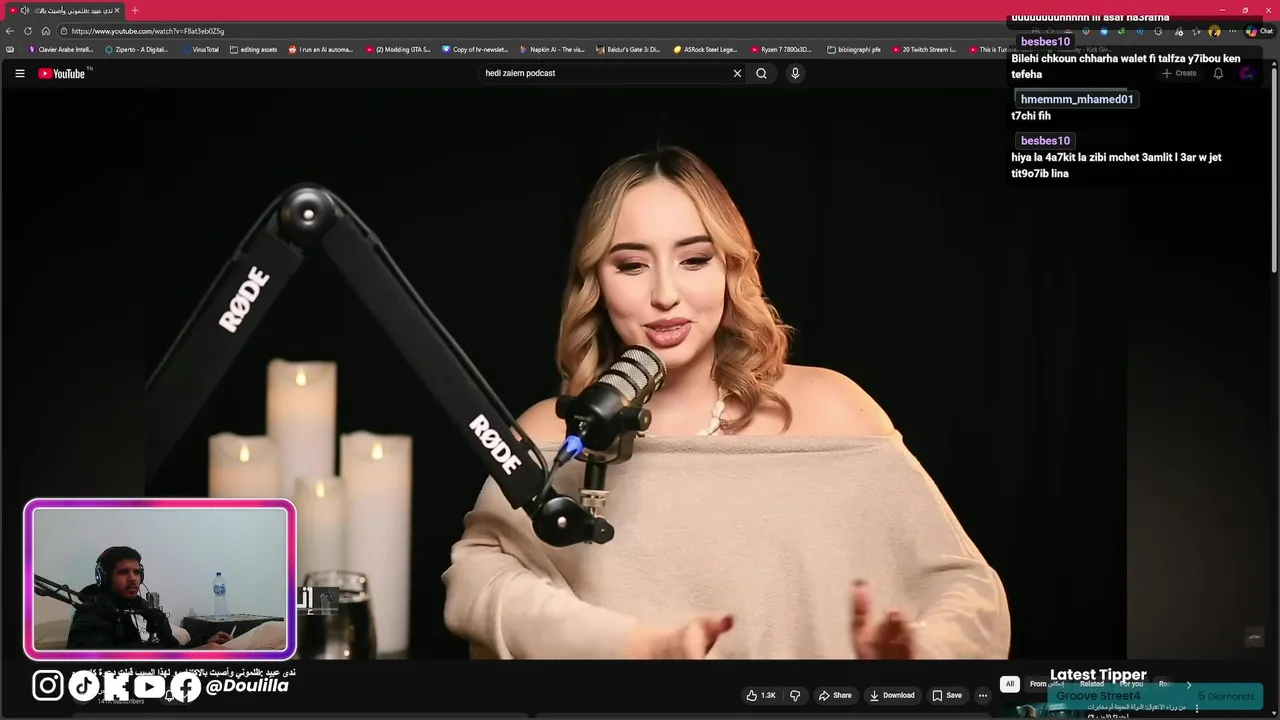Open '20 Twitch Stream I...' bookmark

point(924,49)
